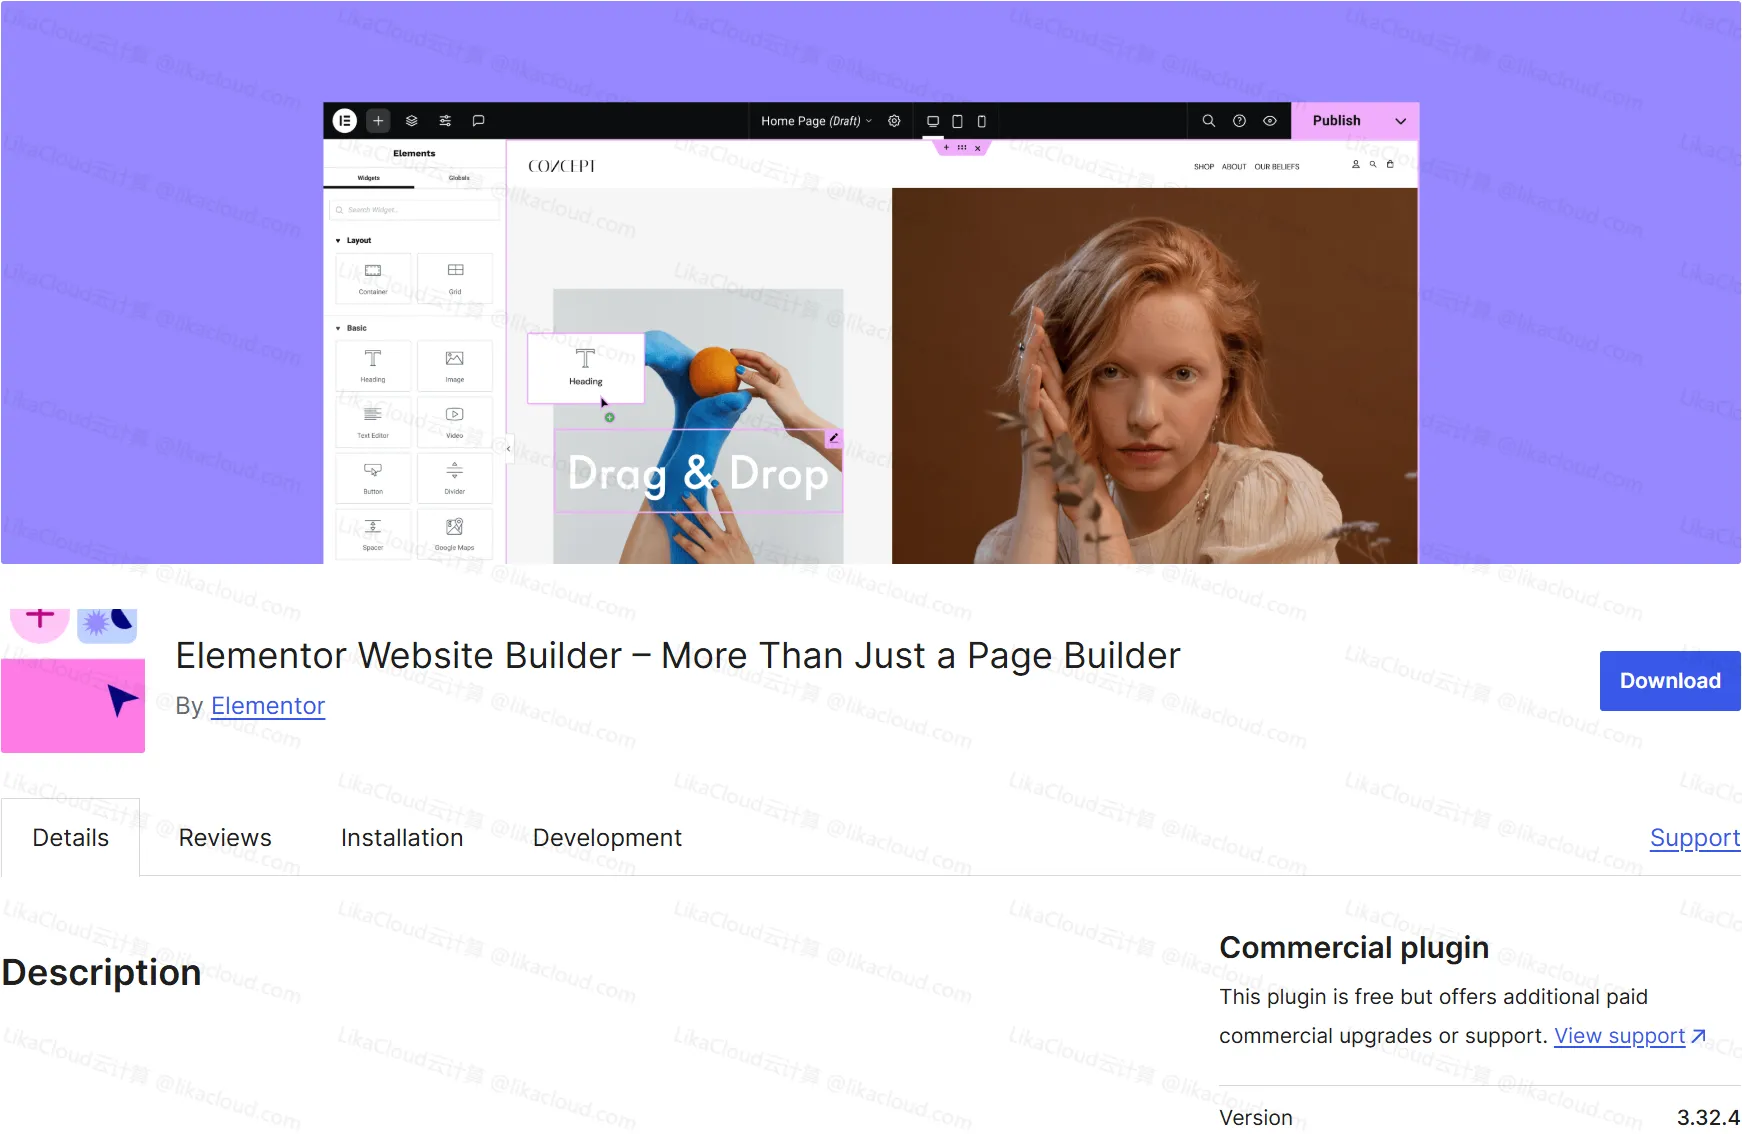Expand the Publish options chevron

[1398, 120]
